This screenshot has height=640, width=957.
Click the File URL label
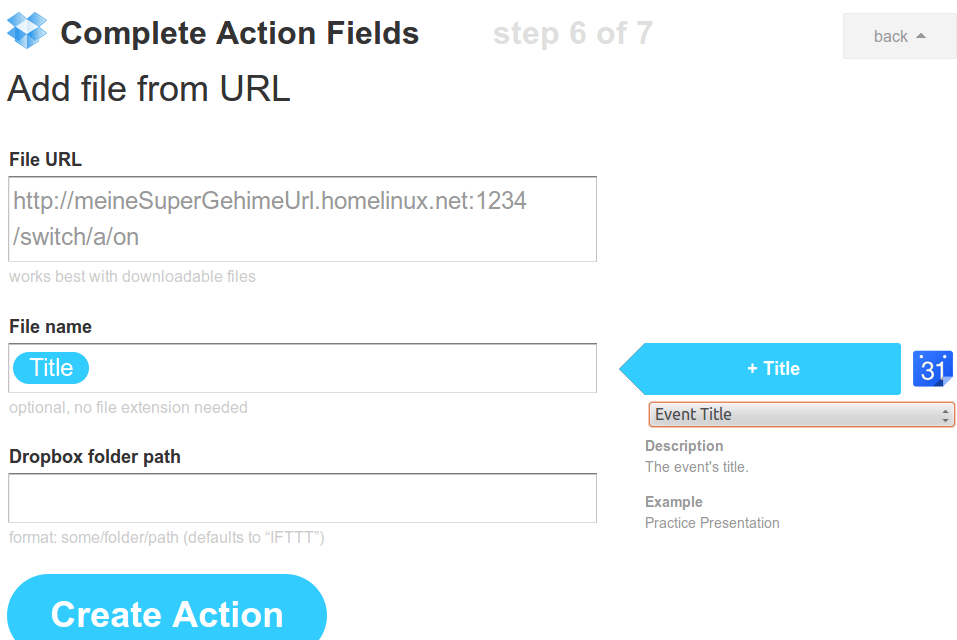point(45,159)
